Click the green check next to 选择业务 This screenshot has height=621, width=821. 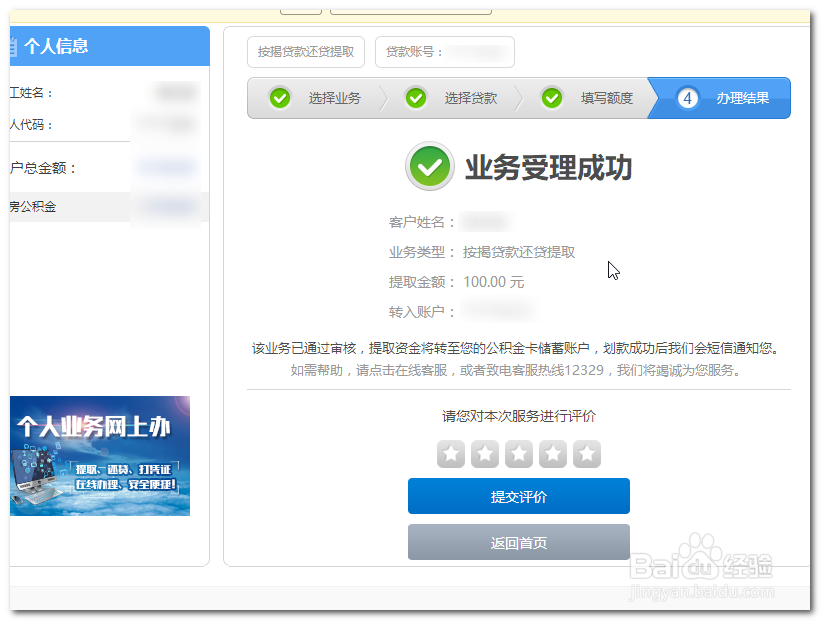coord(280,98)
